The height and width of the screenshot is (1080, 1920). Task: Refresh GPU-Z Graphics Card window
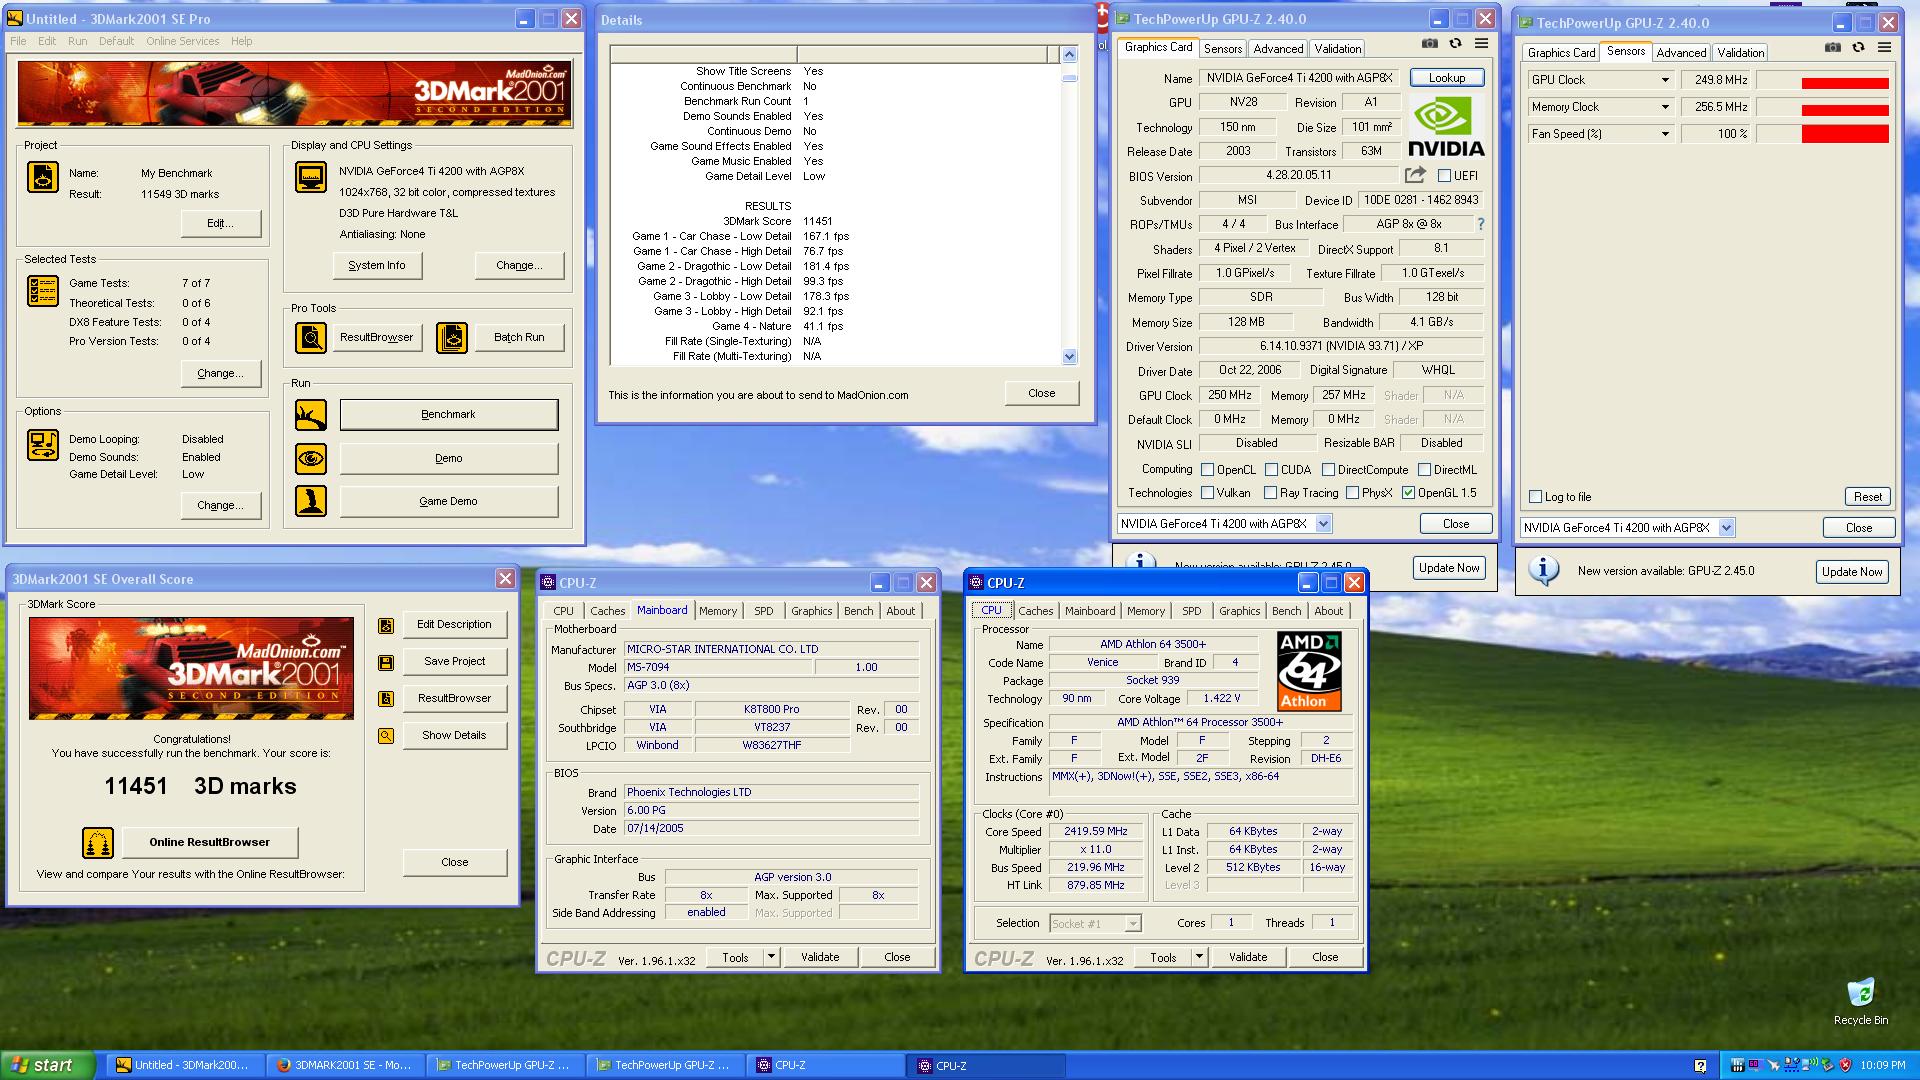tap(1456, 44)
